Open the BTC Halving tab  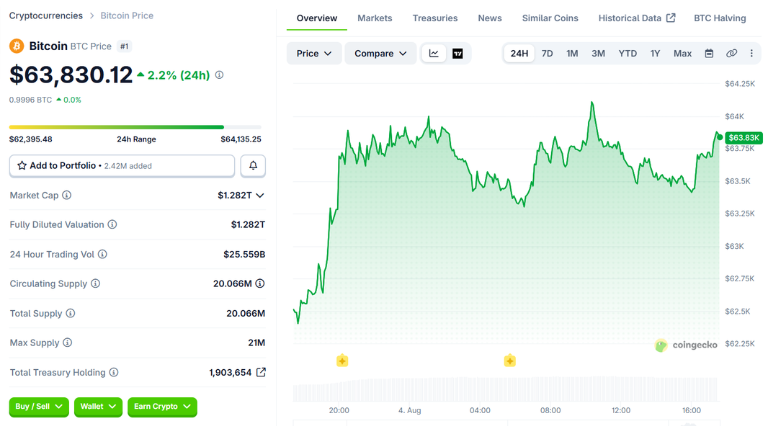coord(720,18)
